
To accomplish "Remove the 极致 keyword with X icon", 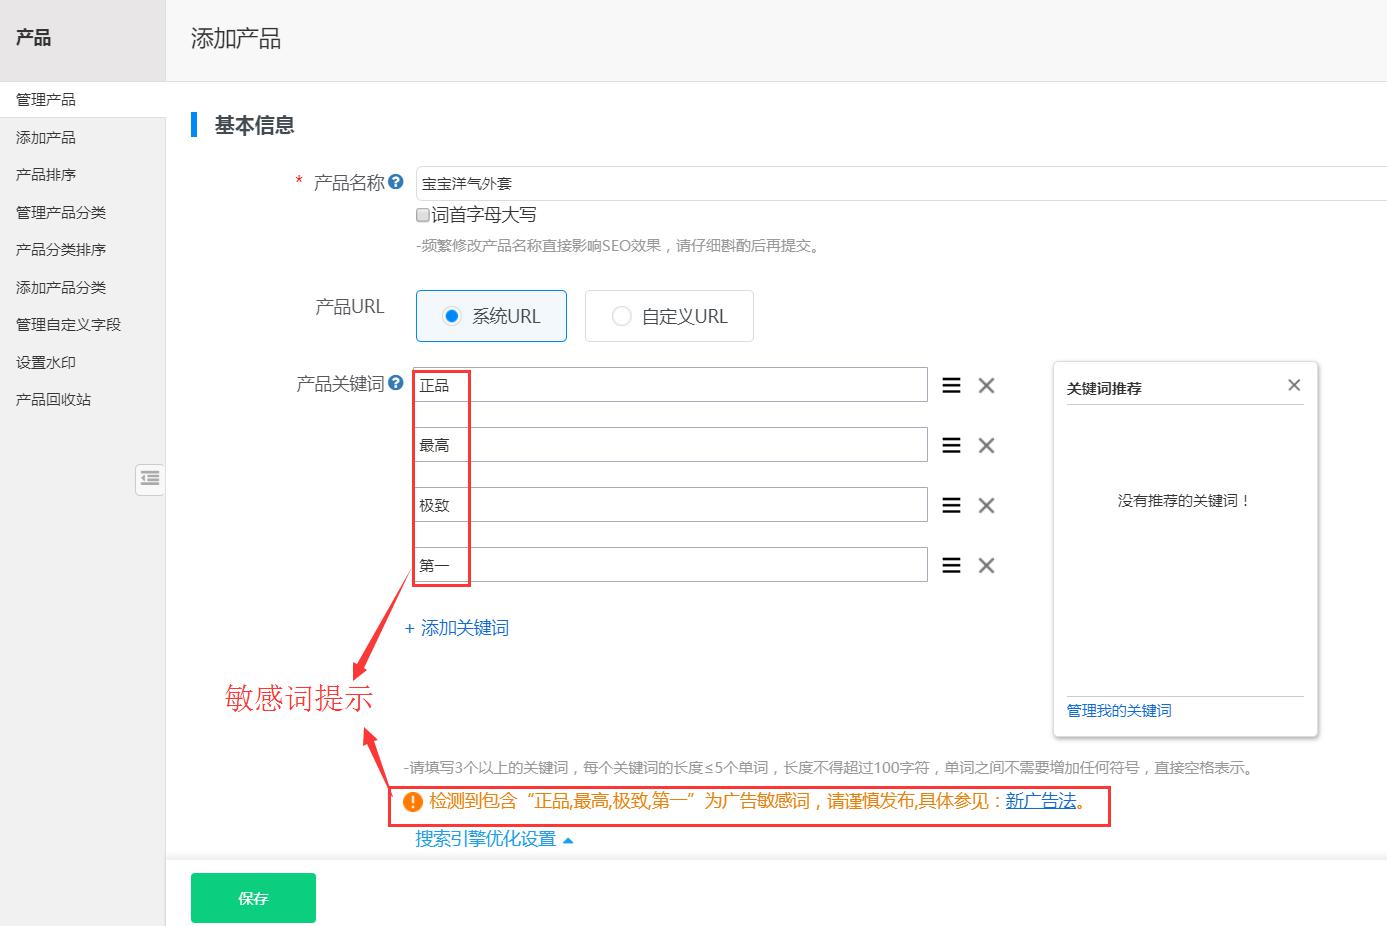I will [986, 506].
